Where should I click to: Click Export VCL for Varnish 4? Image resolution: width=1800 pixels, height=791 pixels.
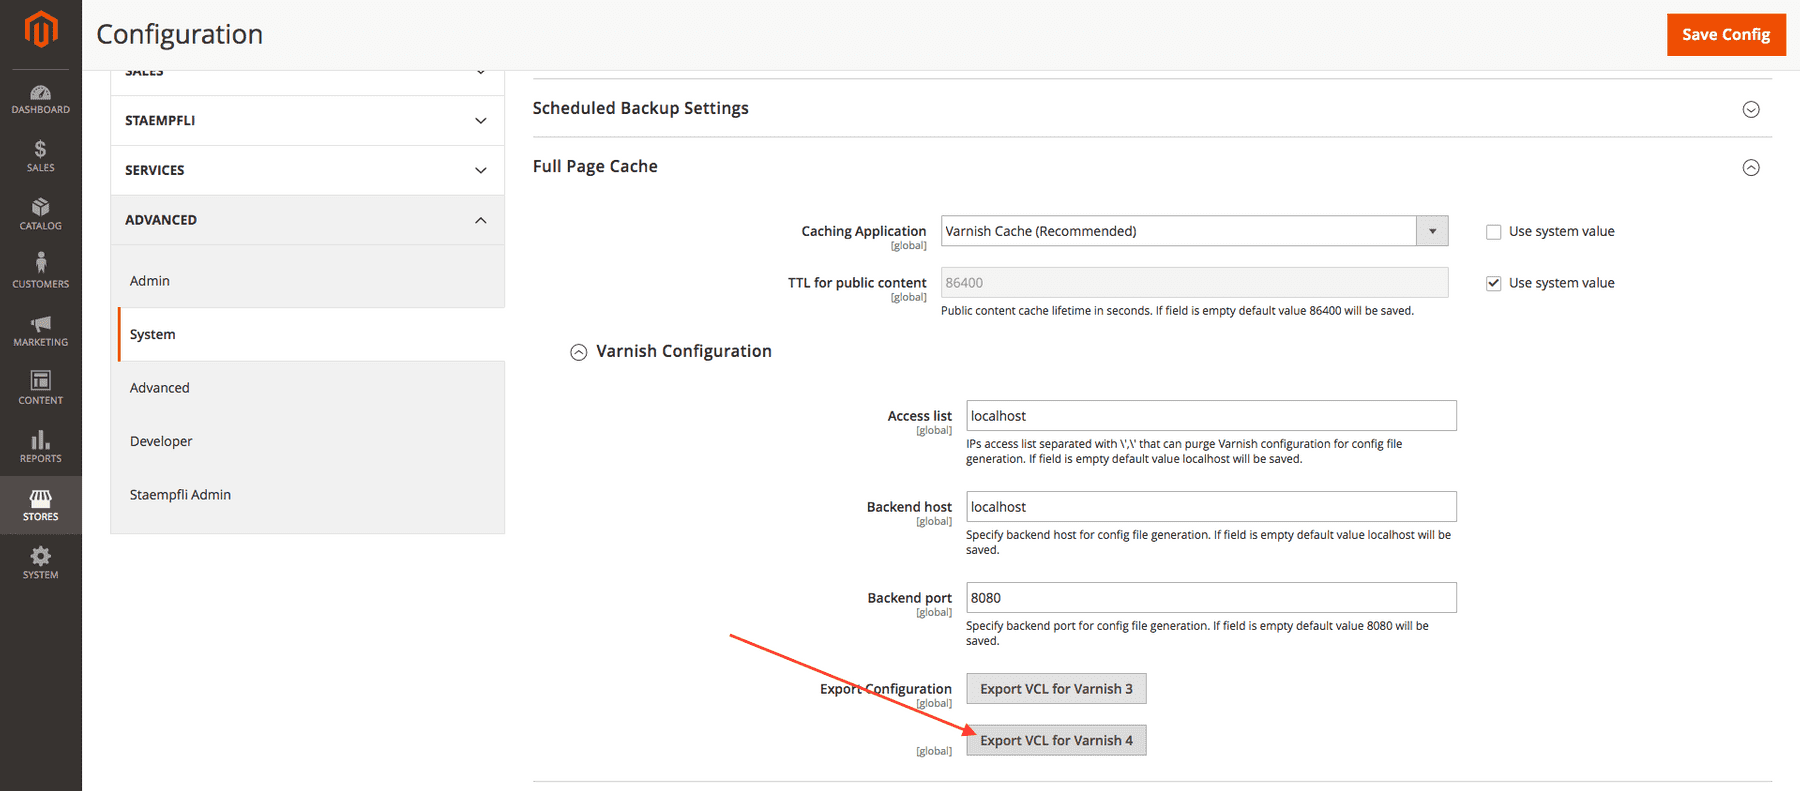1056,741
